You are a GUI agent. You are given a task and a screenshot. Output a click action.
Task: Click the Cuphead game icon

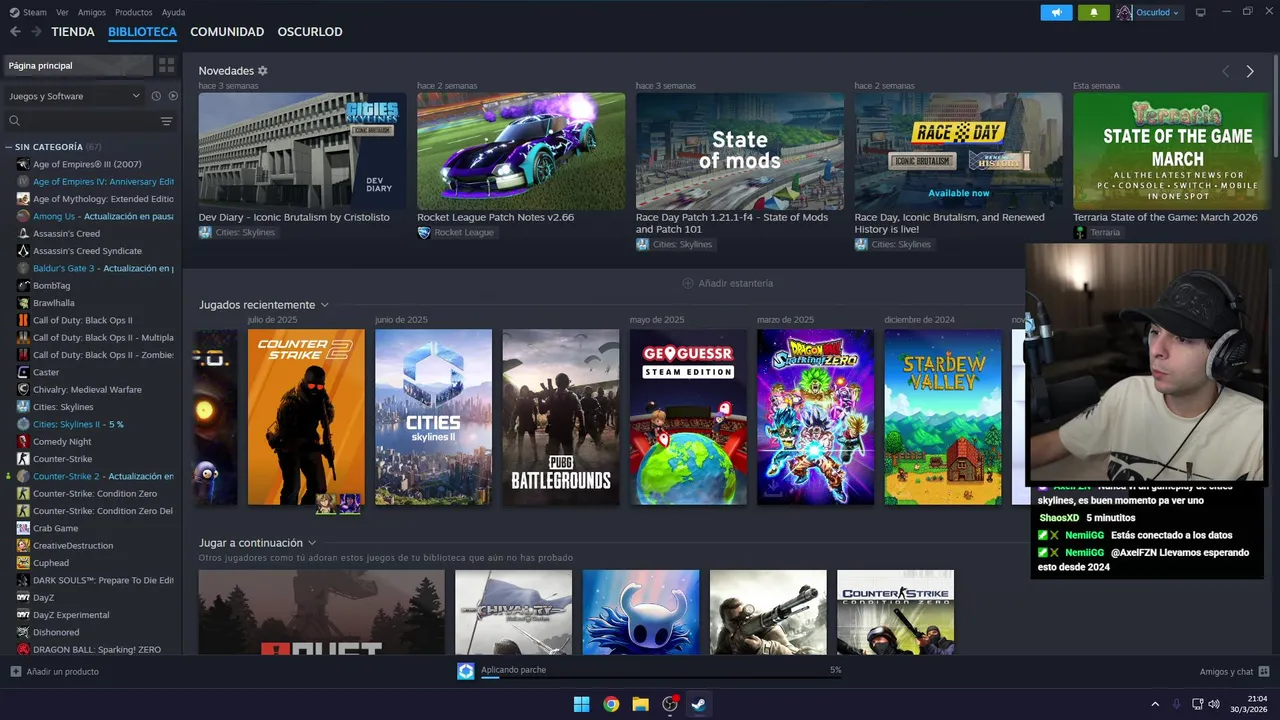24,563
